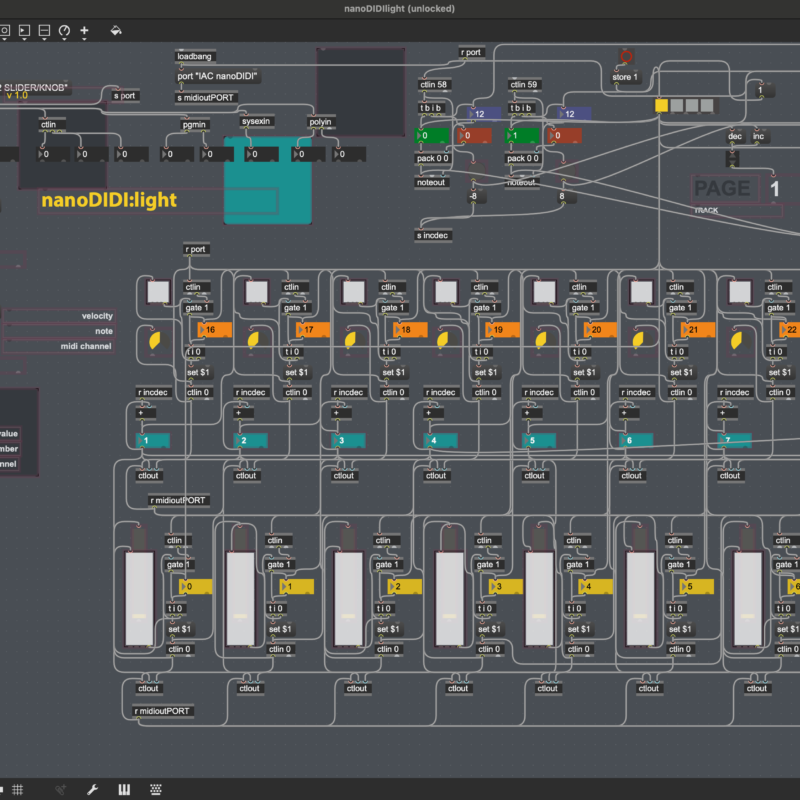Open the piano keyboard icon

coord(124,790)
